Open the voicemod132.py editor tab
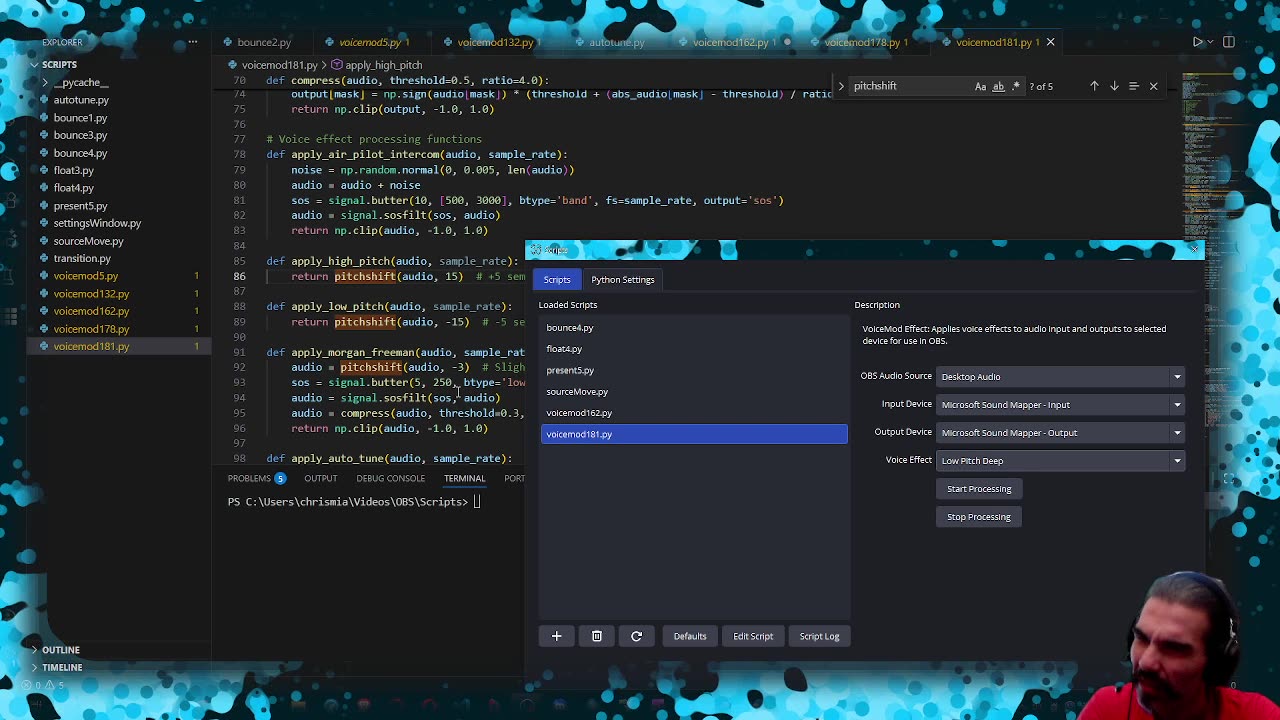Image resolution: width=1280 pixels, height=720 pixels. coord(495,42)
